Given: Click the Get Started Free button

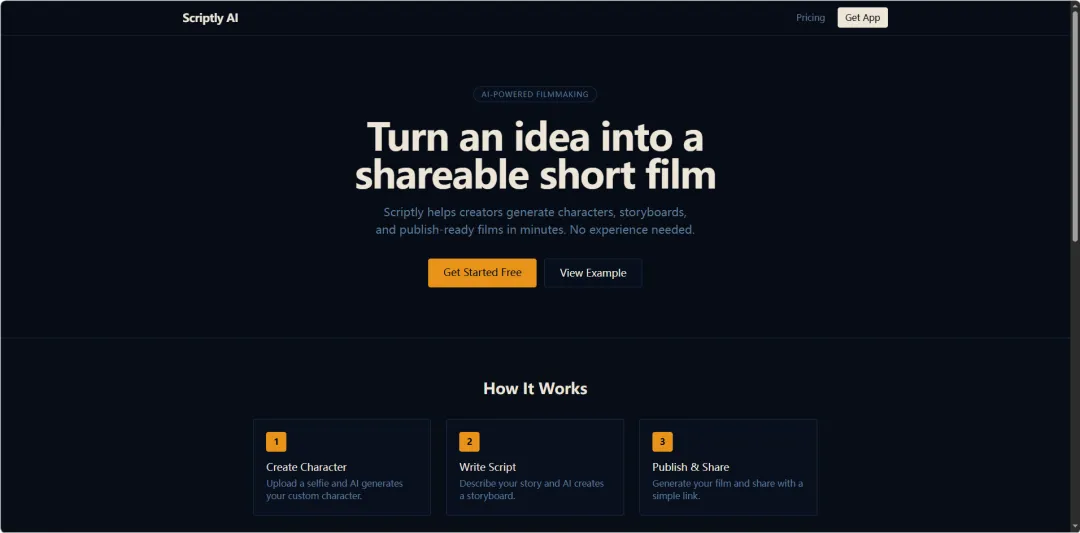Looking at the screenshot, I should pos(482,273).
